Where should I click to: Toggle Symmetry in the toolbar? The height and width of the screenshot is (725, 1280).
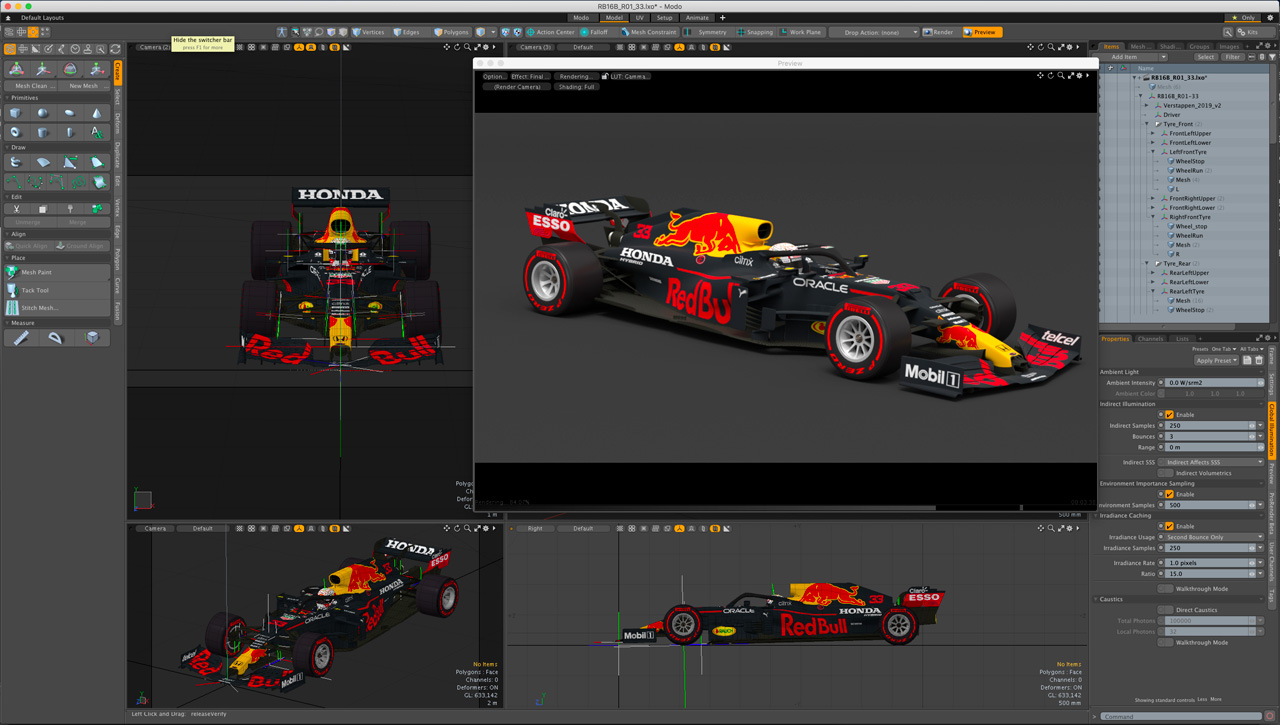(706, 32)
